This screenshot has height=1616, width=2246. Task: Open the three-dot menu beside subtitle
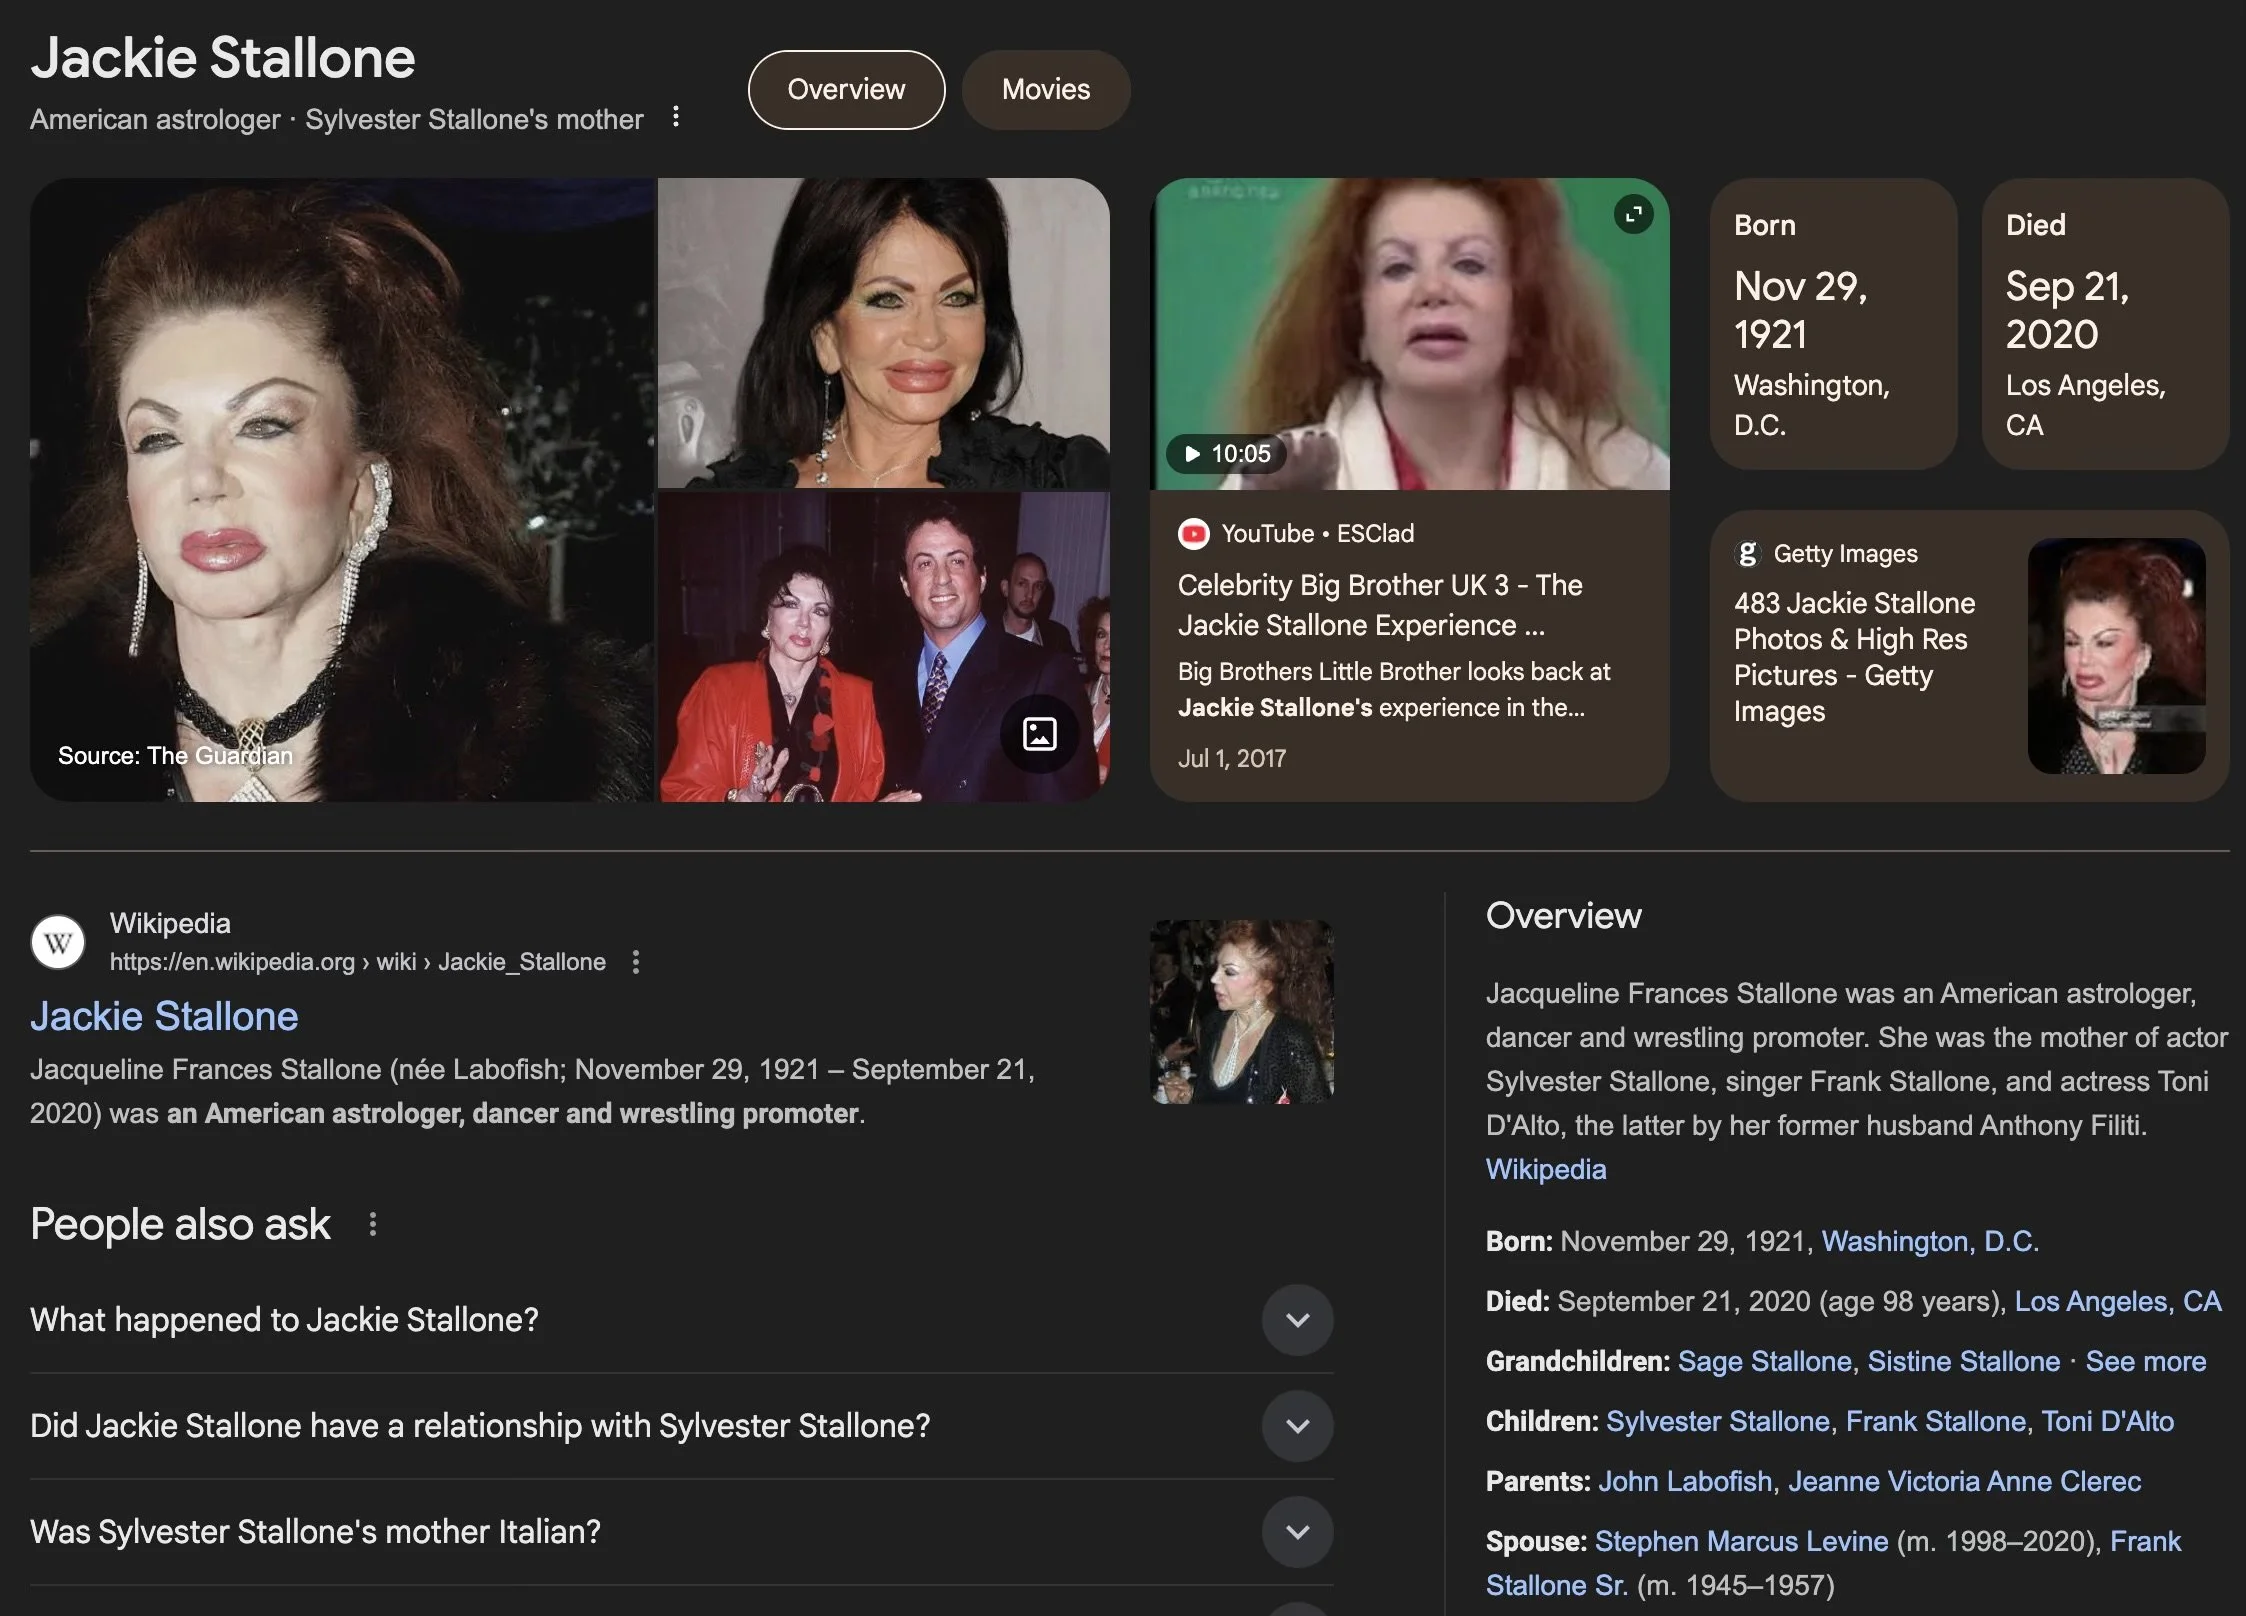[x=676, y=117]
